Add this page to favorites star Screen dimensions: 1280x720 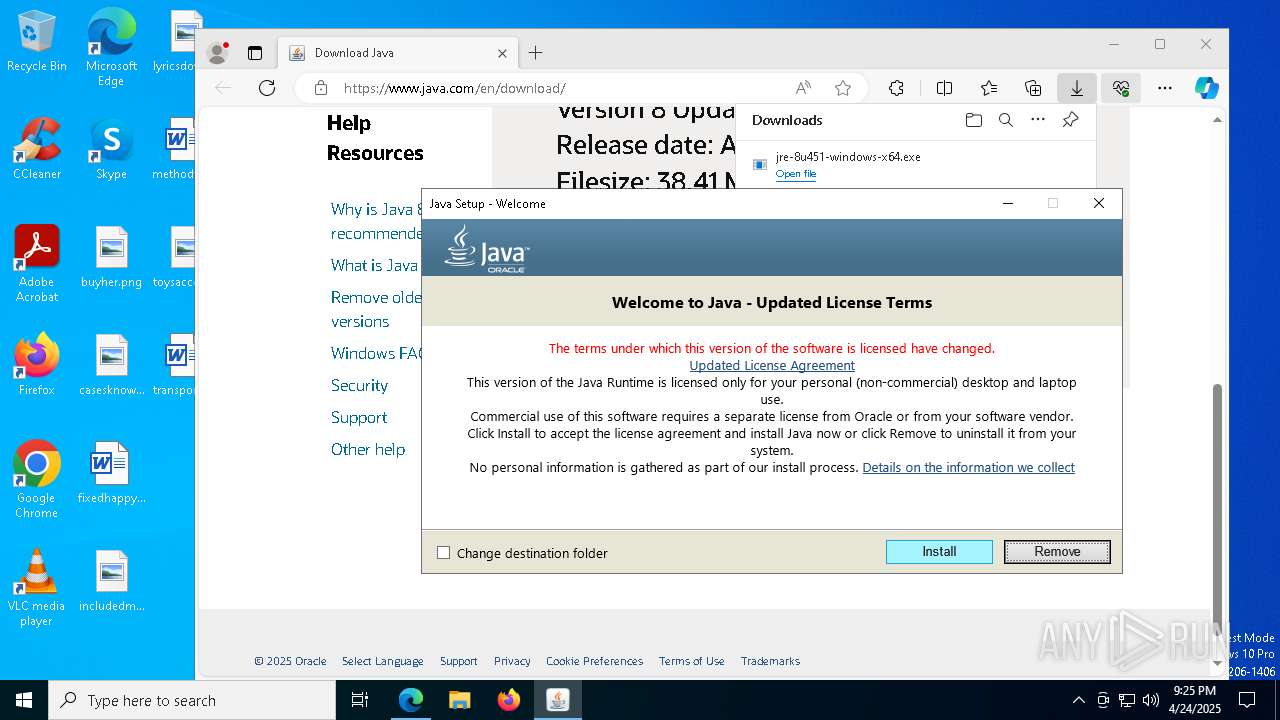(x=843, y=88)
